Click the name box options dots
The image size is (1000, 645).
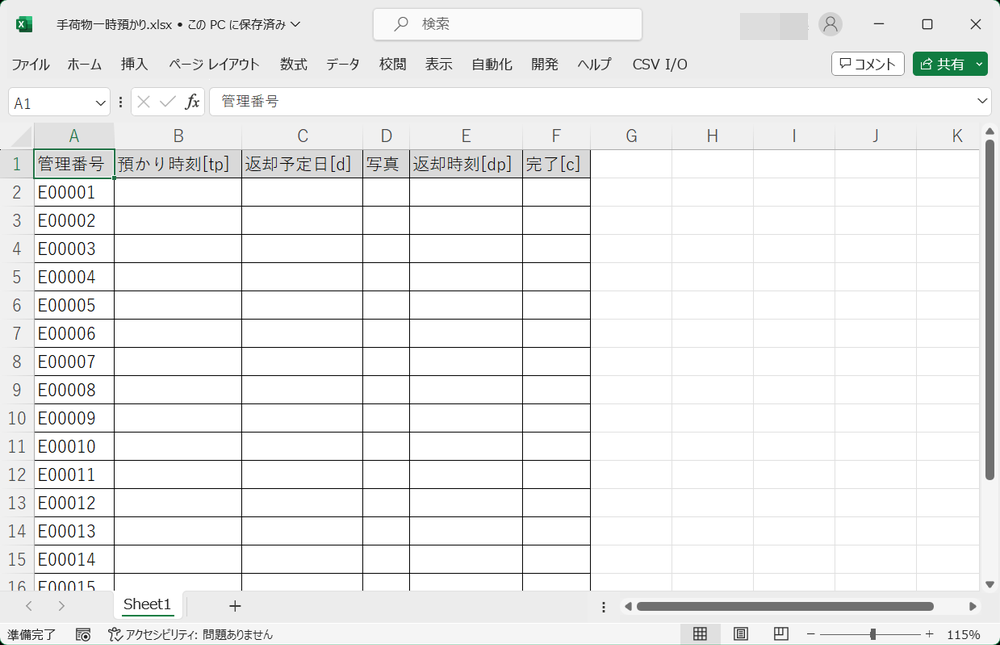coord(121,102)
